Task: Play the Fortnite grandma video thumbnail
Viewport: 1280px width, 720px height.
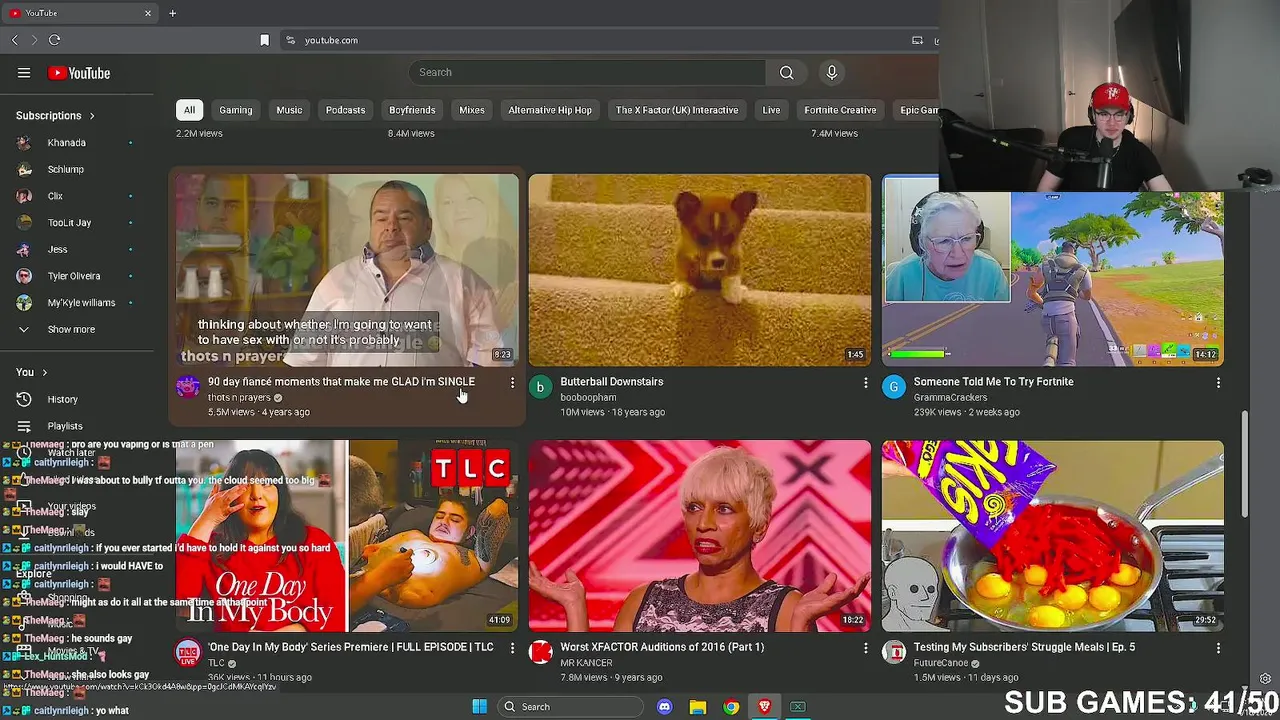Action: click(1052, 270)
